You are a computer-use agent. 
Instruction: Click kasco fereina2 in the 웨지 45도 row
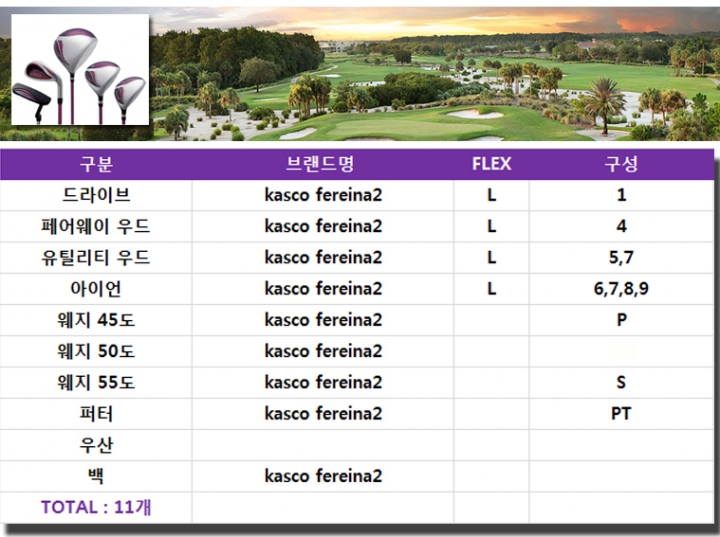(323, 320)
